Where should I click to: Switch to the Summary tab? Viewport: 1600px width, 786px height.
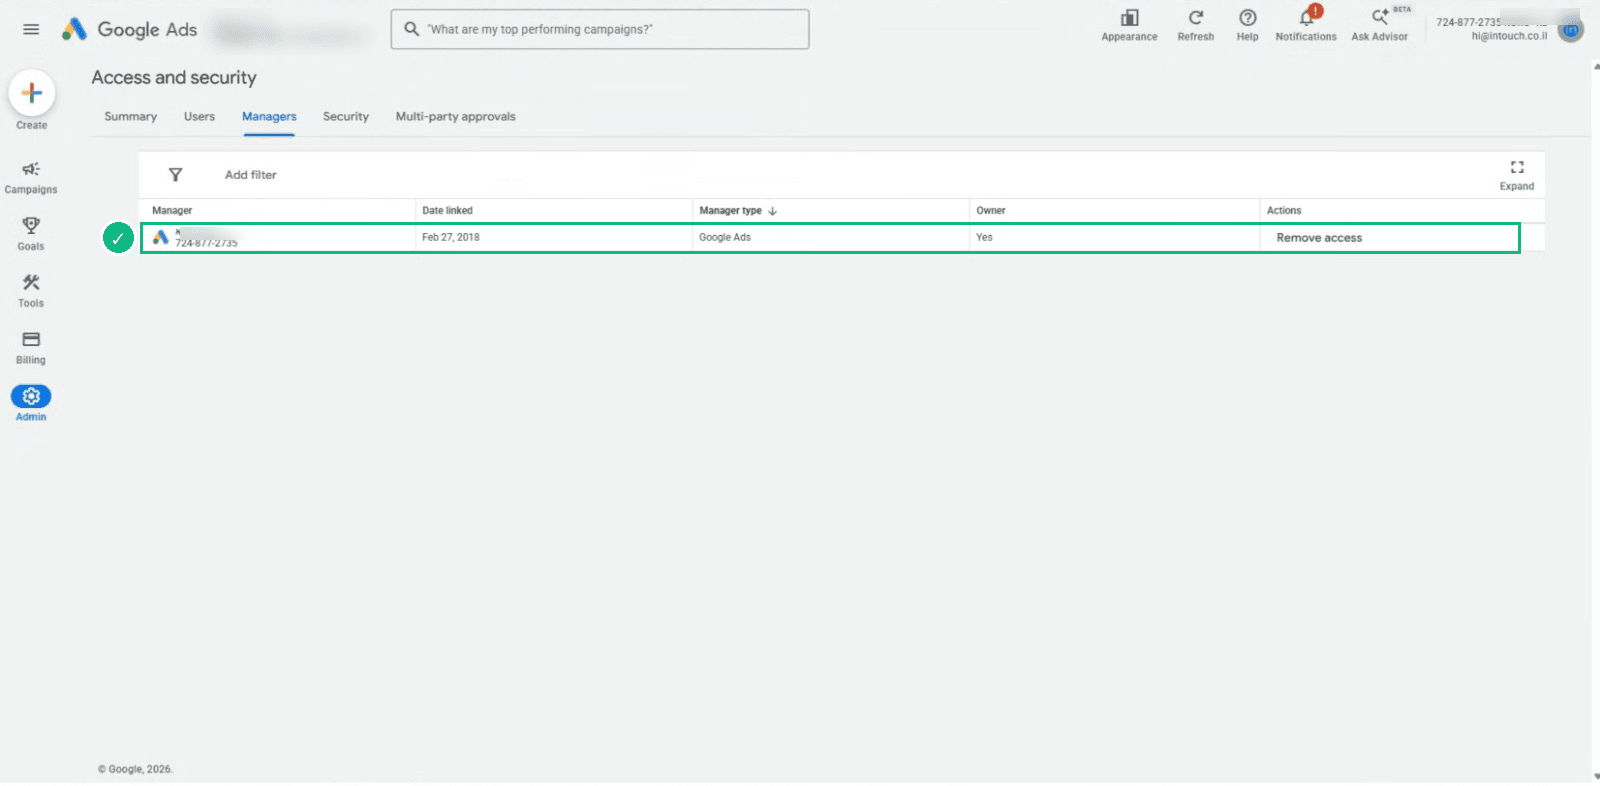[131, 117]
